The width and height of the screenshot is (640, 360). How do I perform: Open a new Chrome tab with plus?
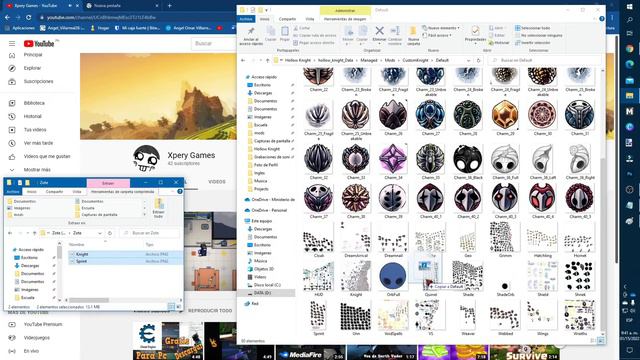(169, 6)
